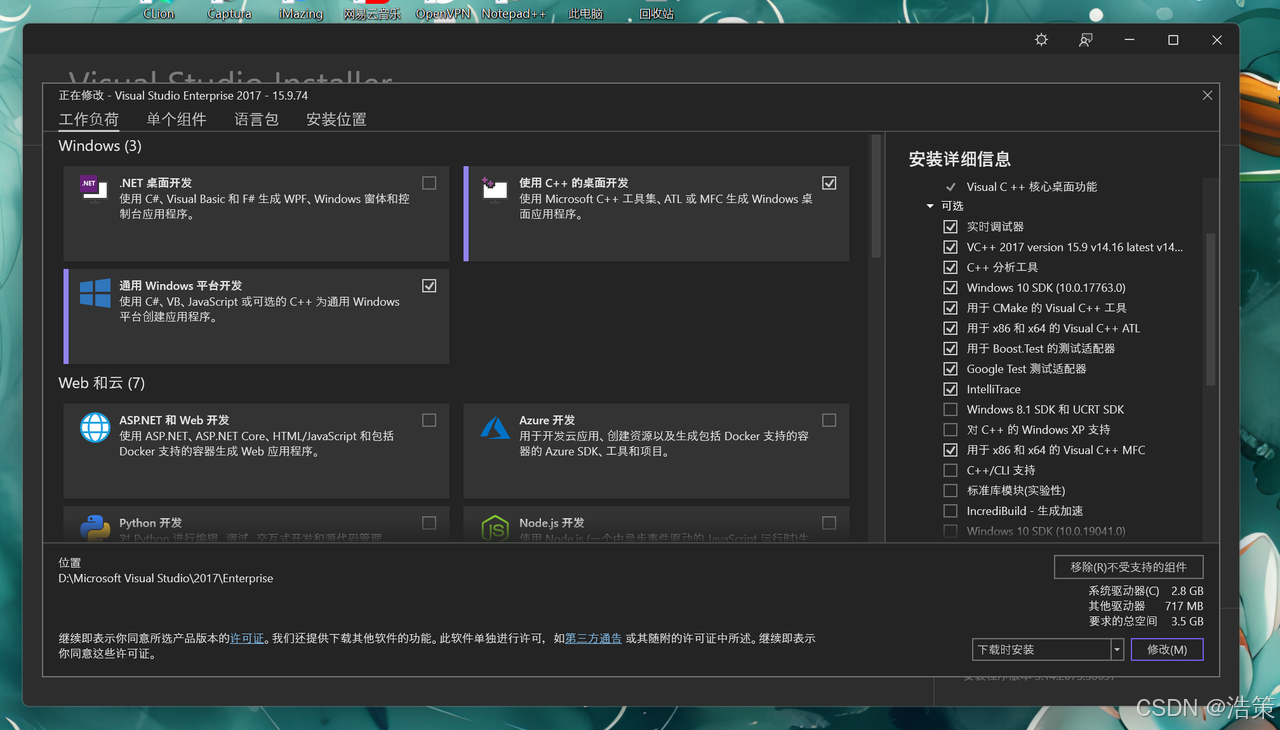Uncheck Visual C++ ATL component
Screen dimensions: 1280x730
coord(950,328)
